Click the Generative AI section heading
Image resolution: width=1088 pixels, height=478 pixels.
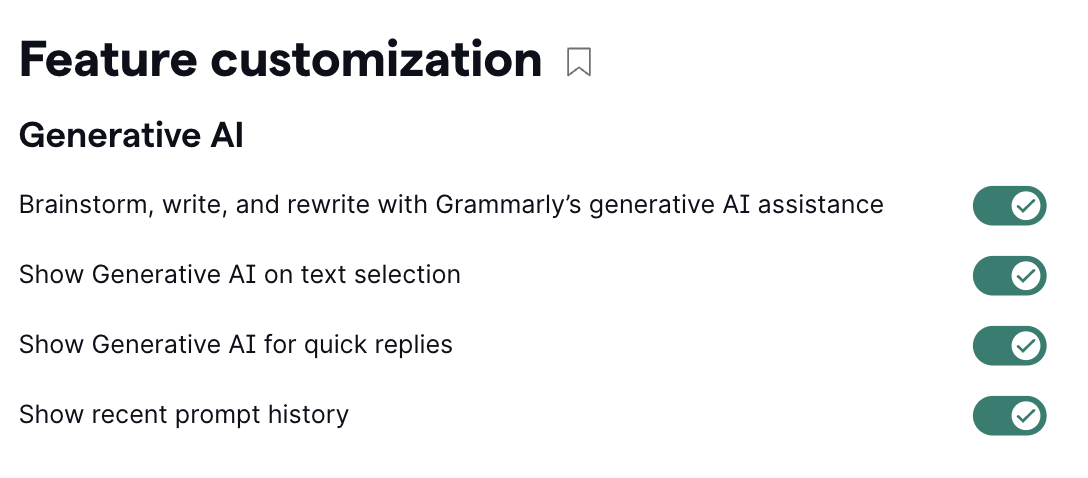point(131,136)
